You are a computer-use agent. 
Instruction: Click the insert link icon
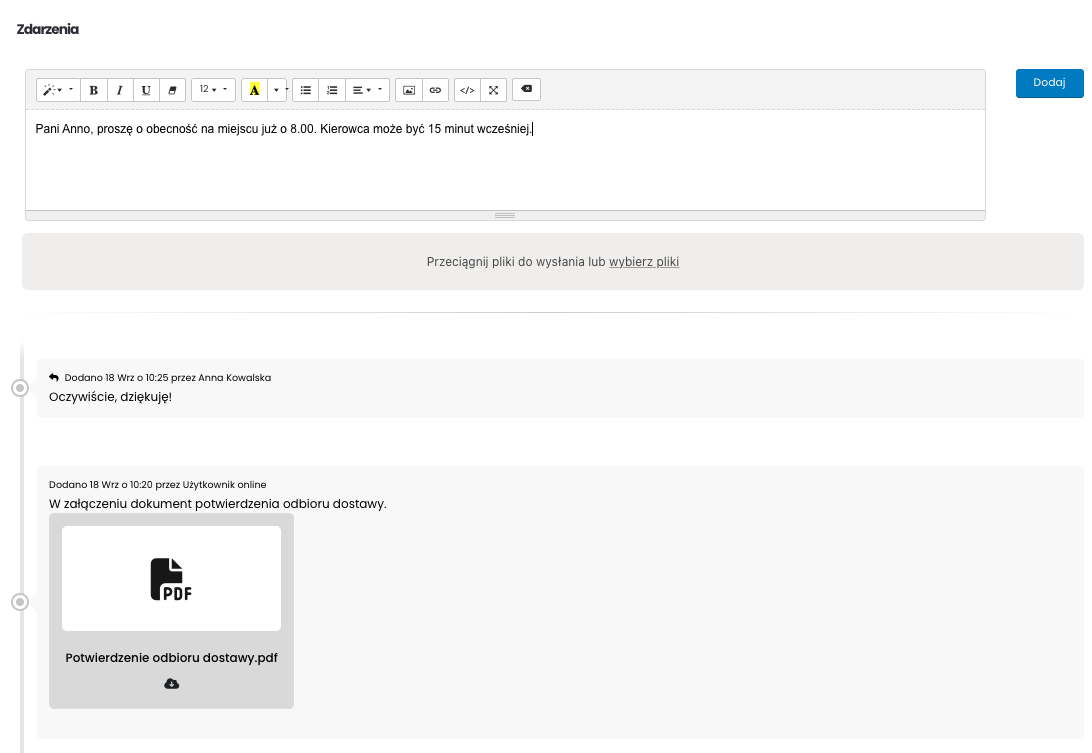tap(435, 90)
